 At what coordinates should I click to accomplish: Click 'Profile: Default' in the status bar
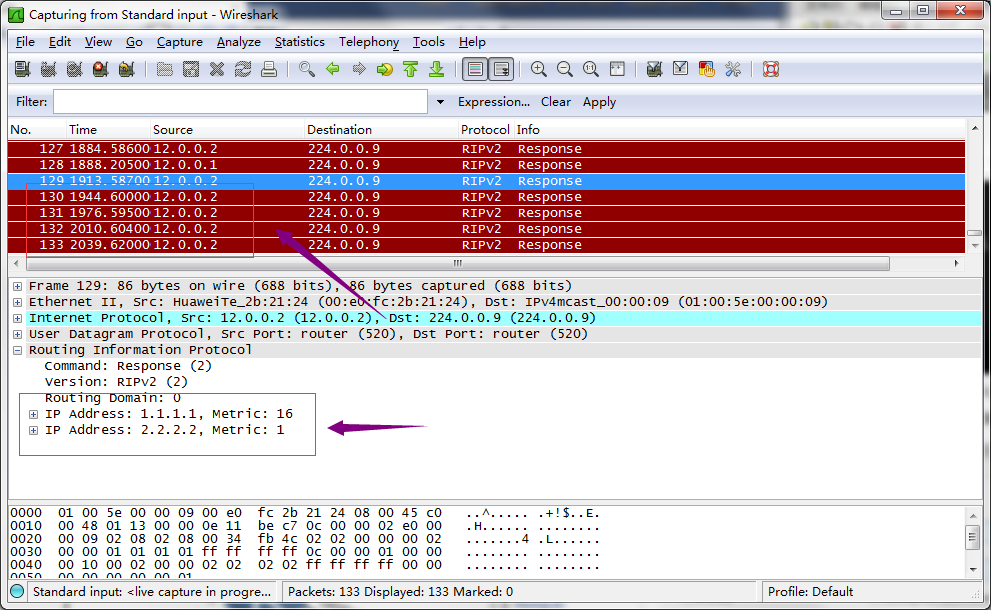(810, 592)
